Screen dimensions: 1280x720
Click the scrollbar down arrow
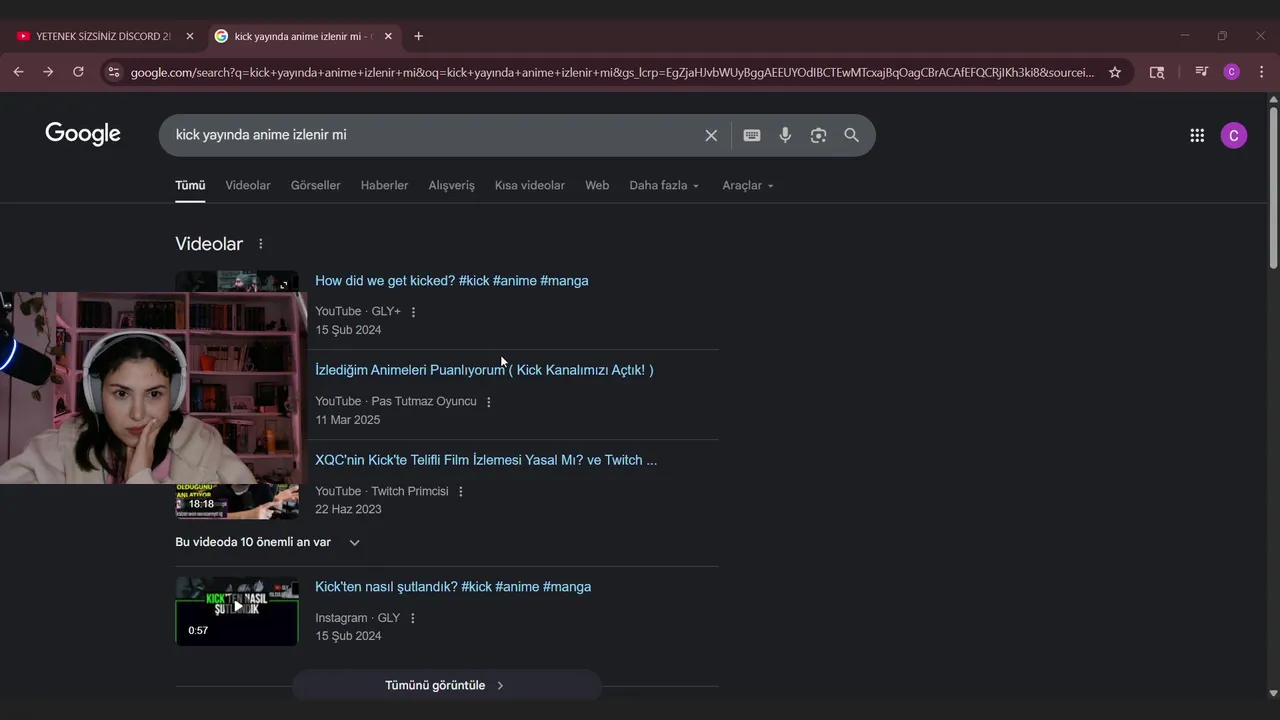(1273, 692)
